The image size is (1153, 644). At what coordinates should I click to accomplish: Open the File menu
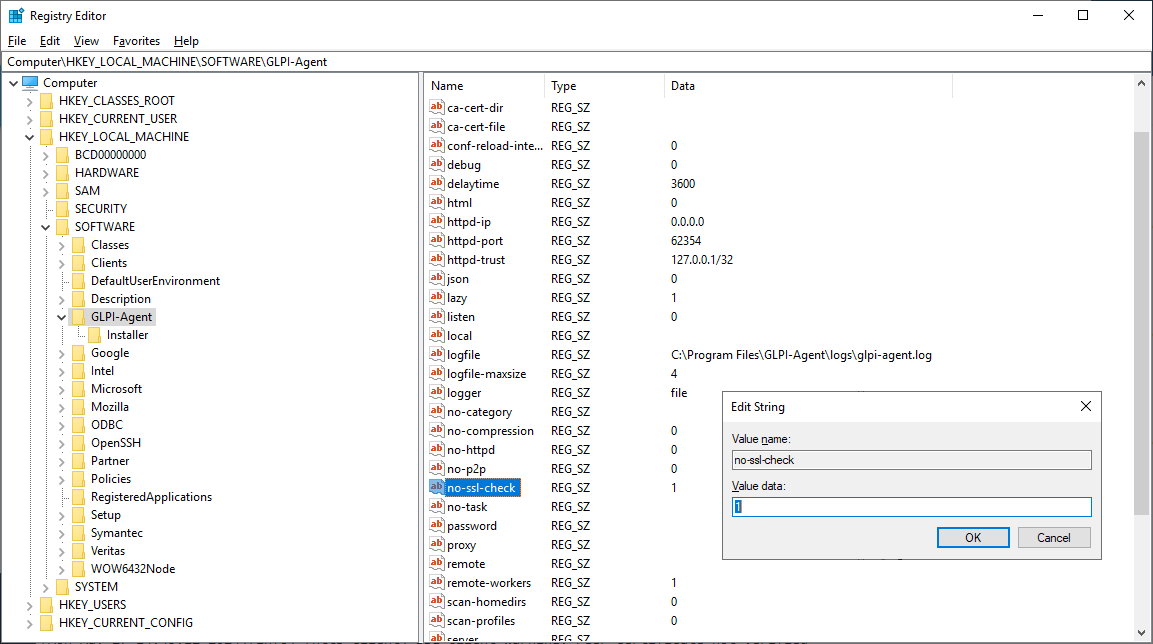[x=17, y=41]
